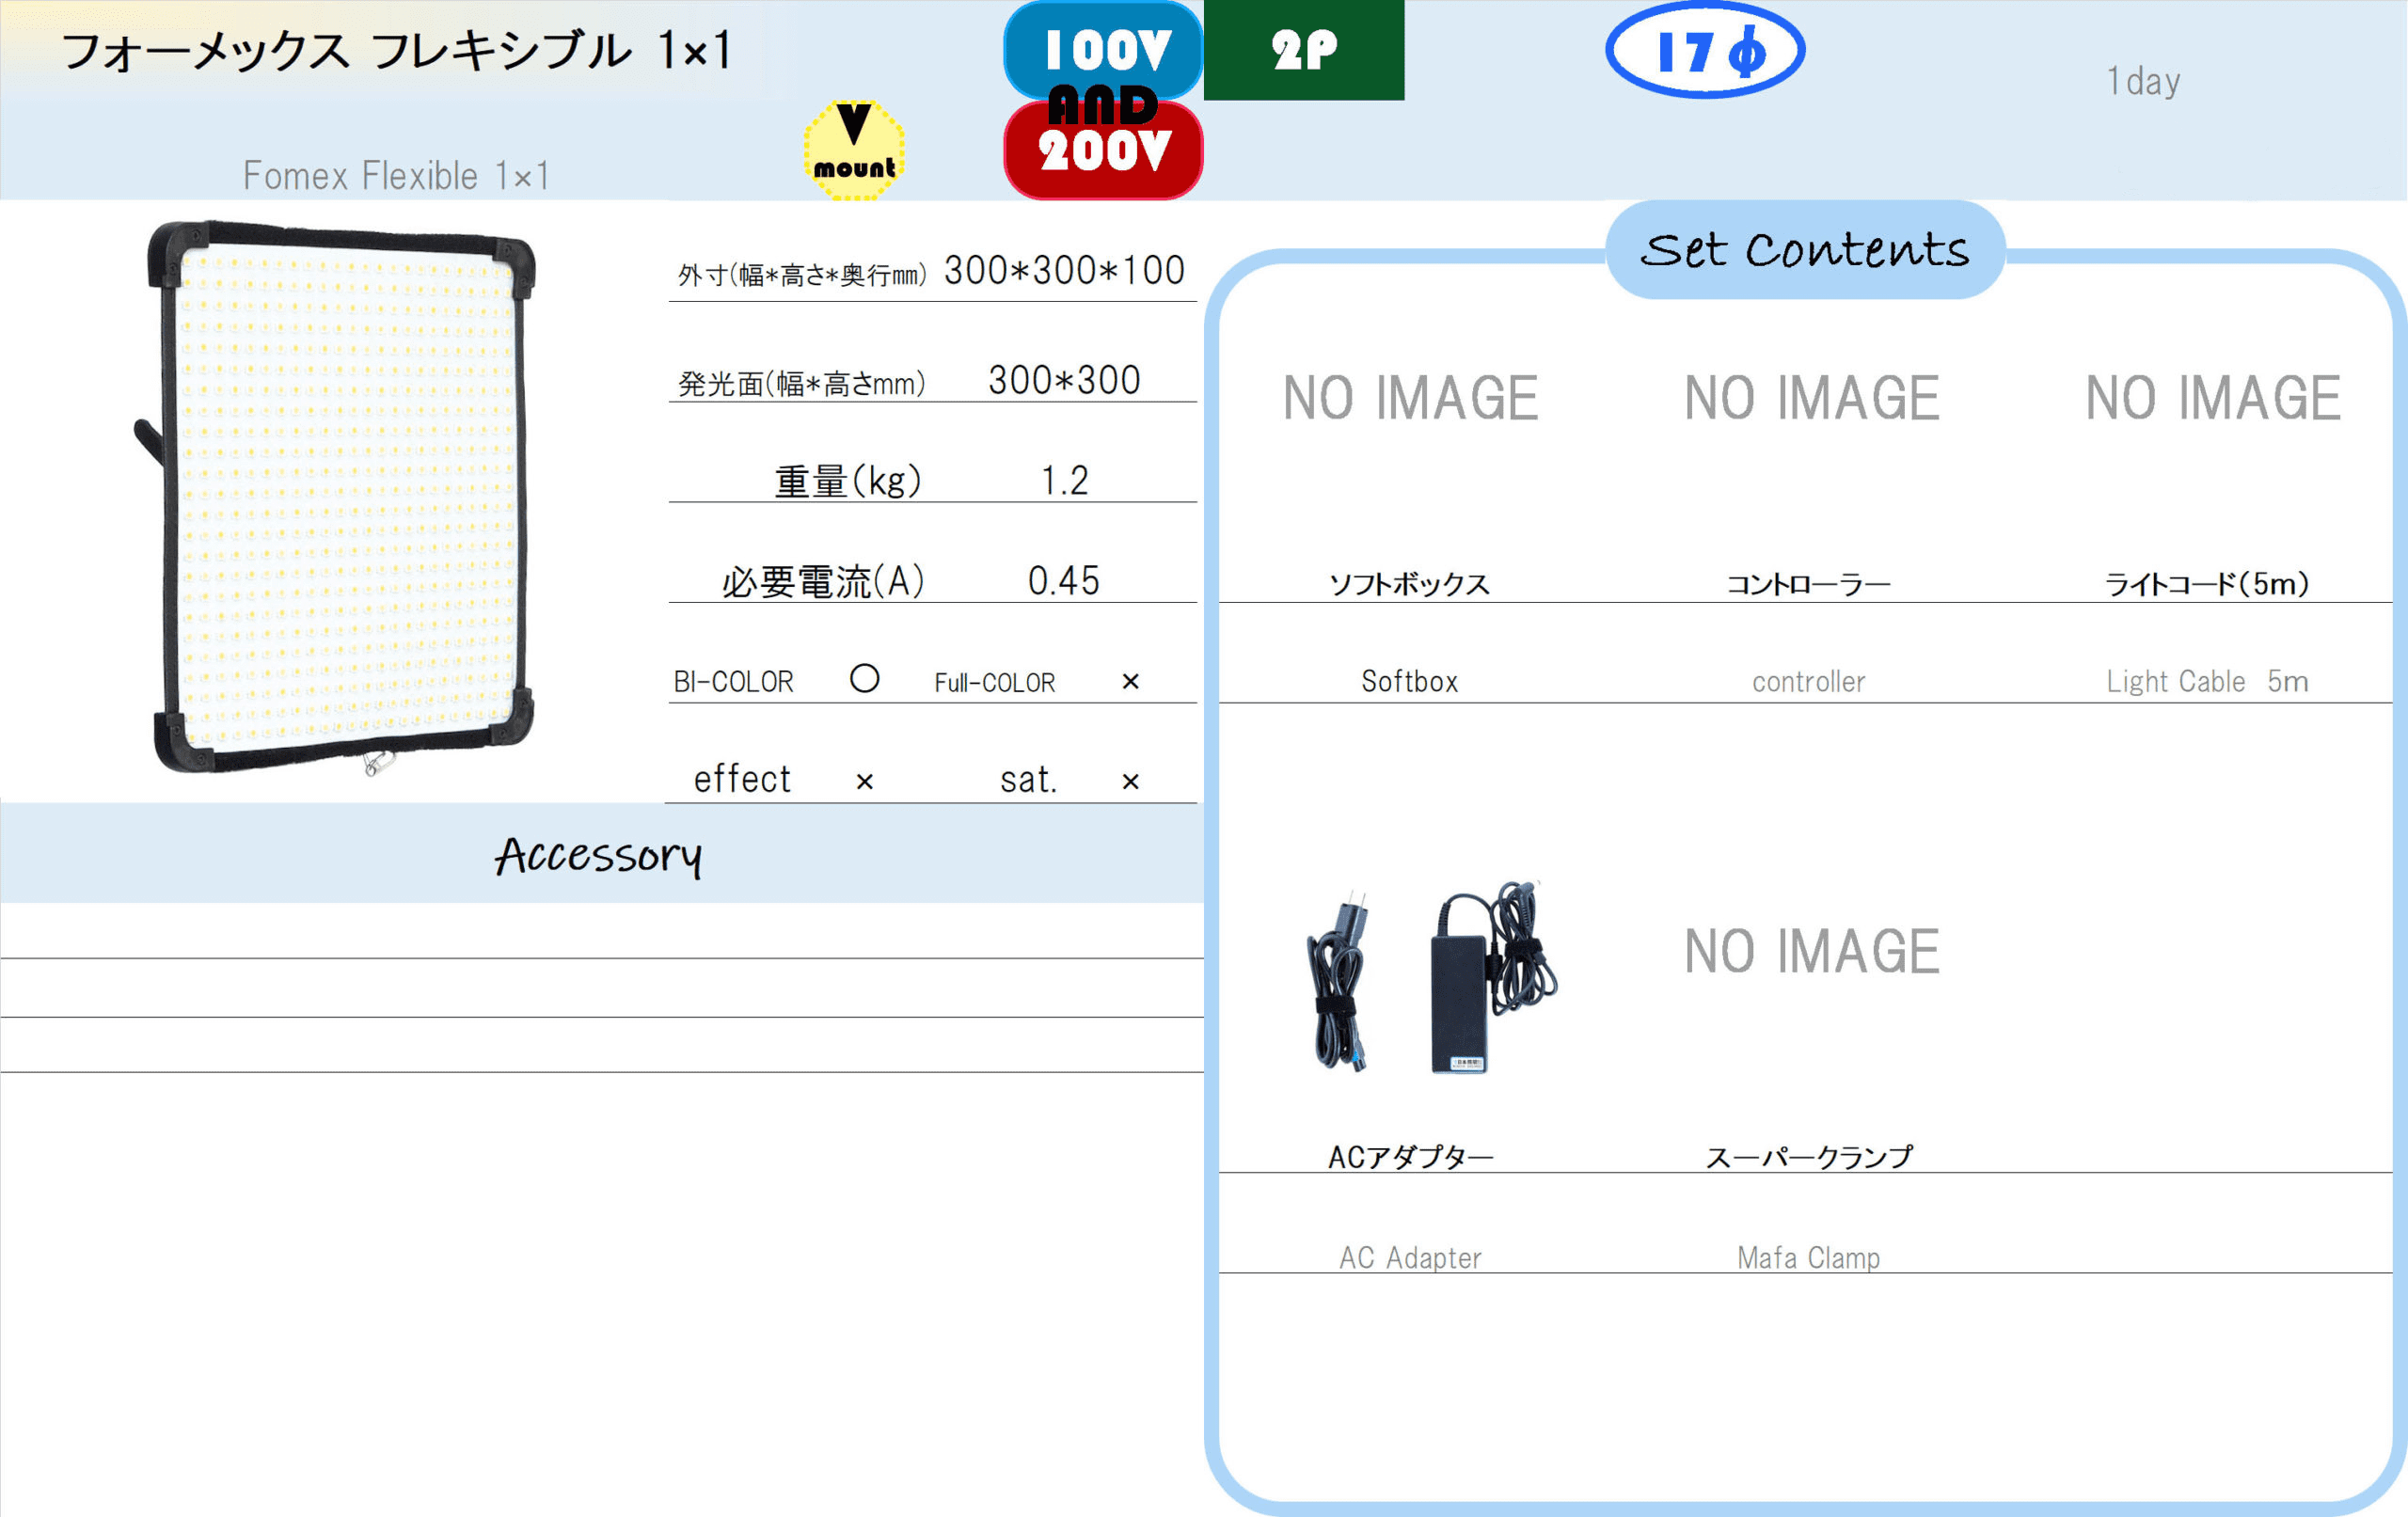Click the 必要電流(A) label

pyautogui.click(x=824, y=581)
